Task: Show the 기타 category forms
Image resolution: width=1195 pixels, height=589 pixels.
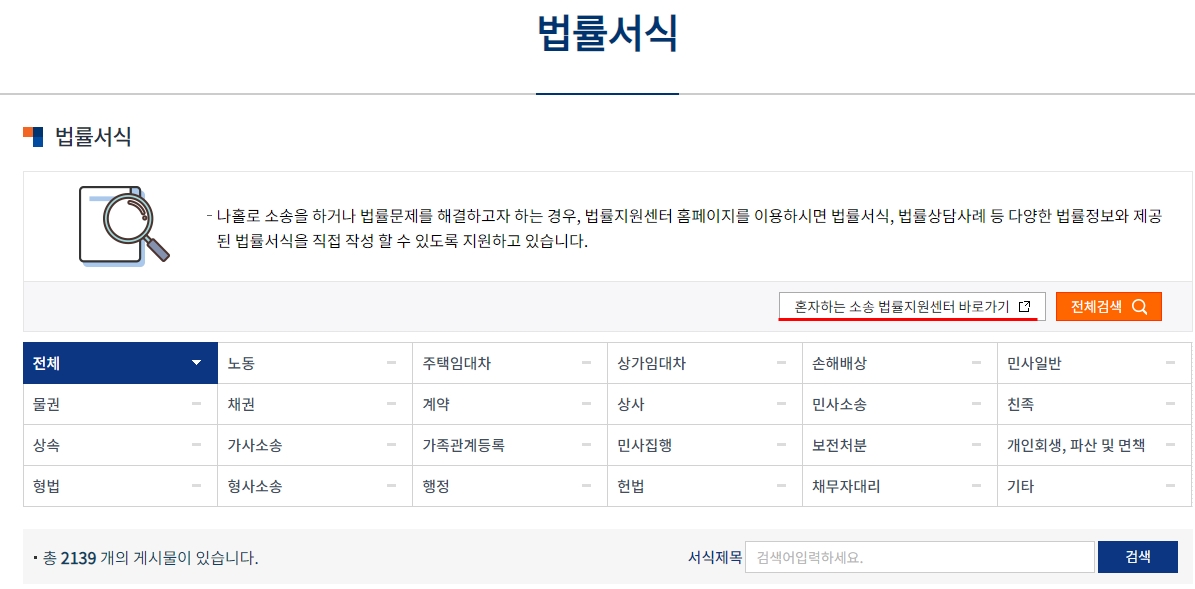Action: click(x=1094, y=486)
